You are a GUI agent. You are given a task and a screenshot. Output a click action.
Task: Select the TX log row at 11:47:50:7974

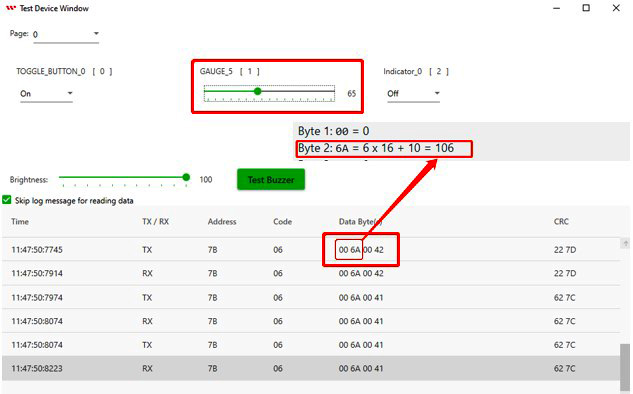[311, 298]
